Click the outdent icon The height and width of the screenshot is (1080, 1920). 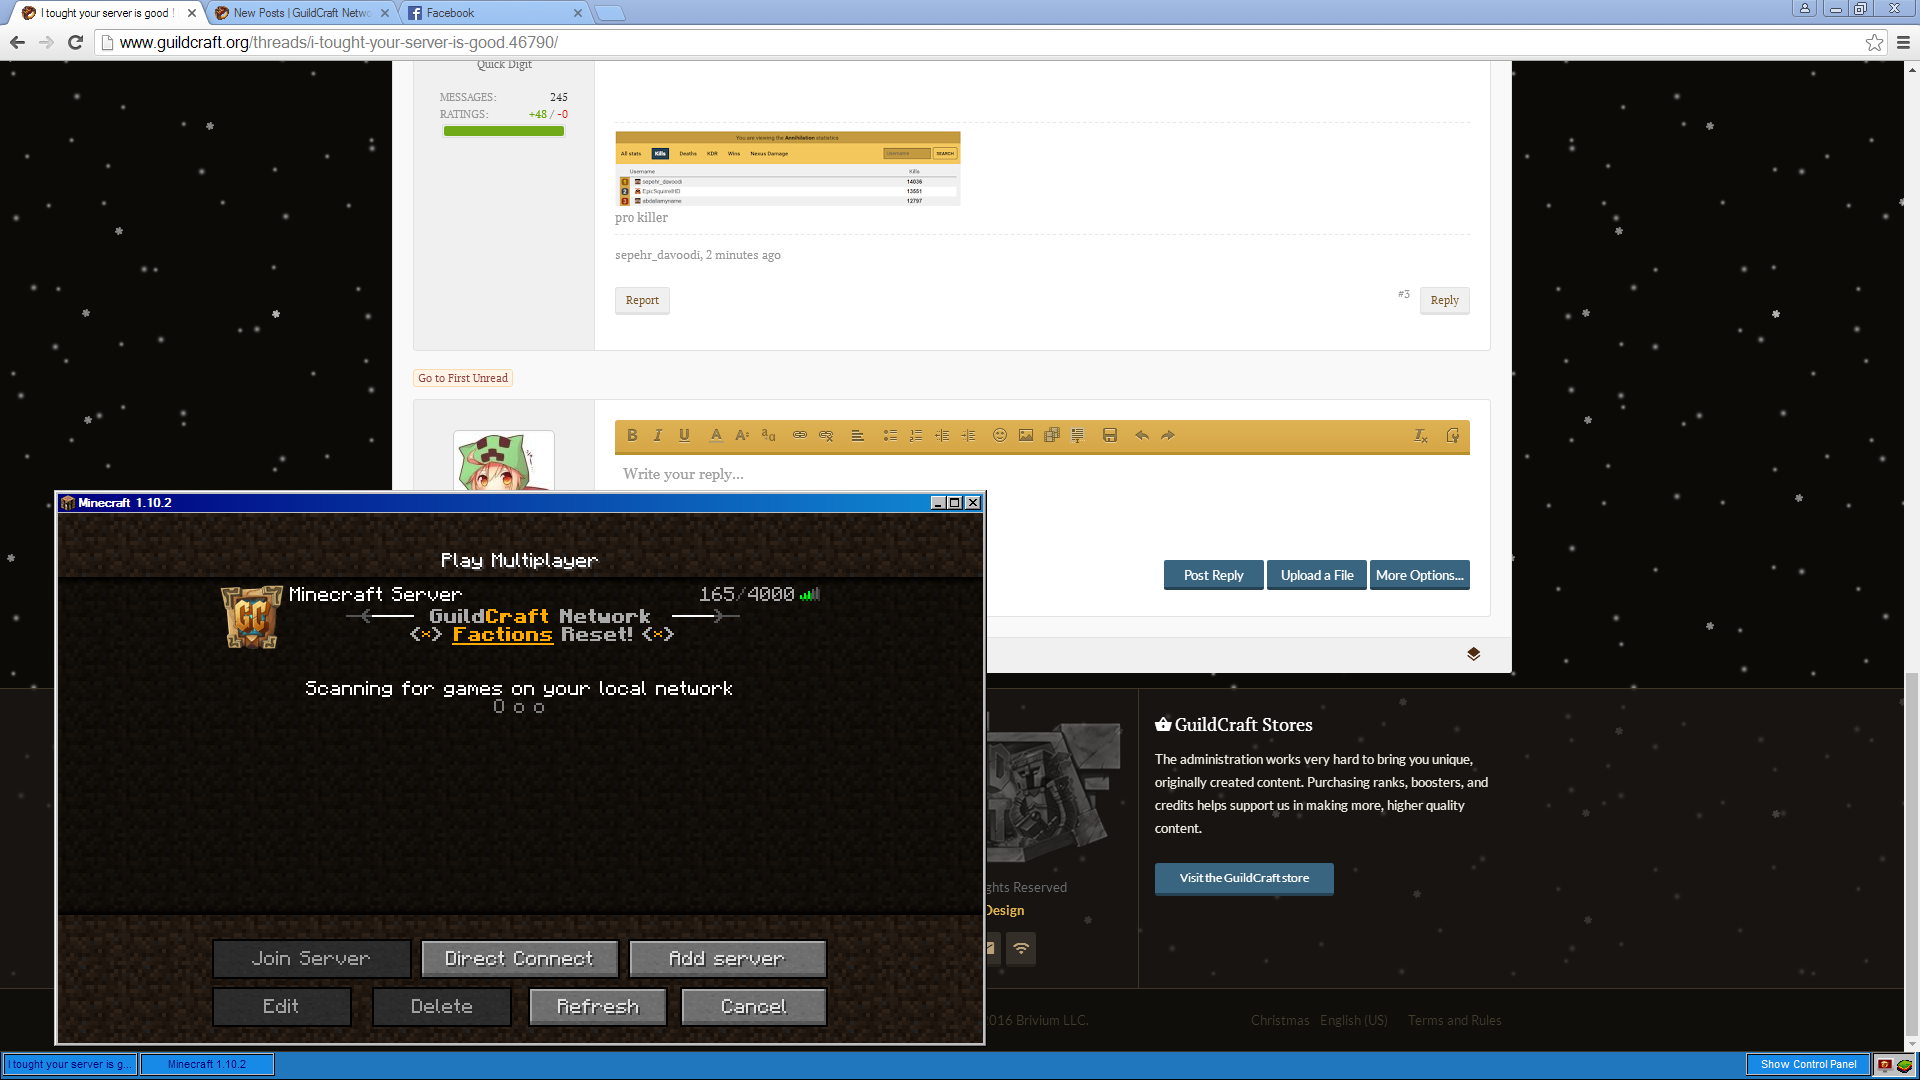click(942, 435)
